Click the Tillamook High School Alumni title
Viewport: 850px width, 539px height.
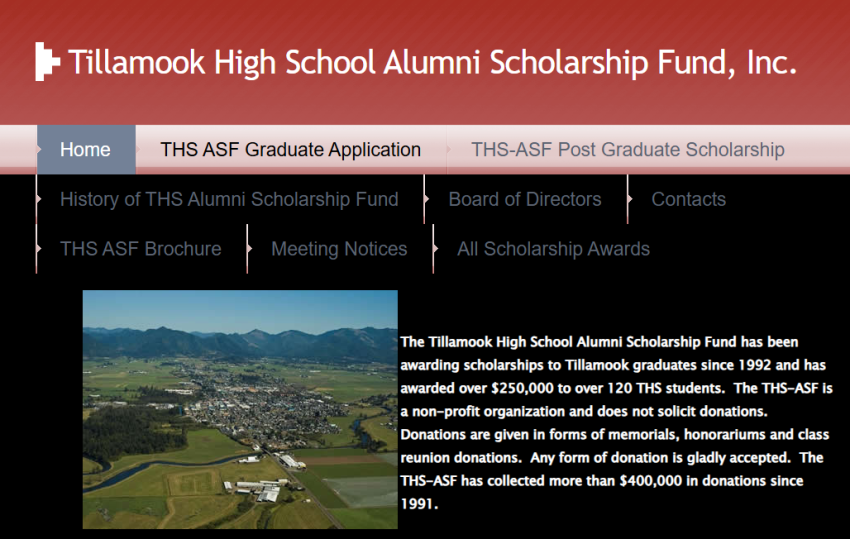[432, 62]
